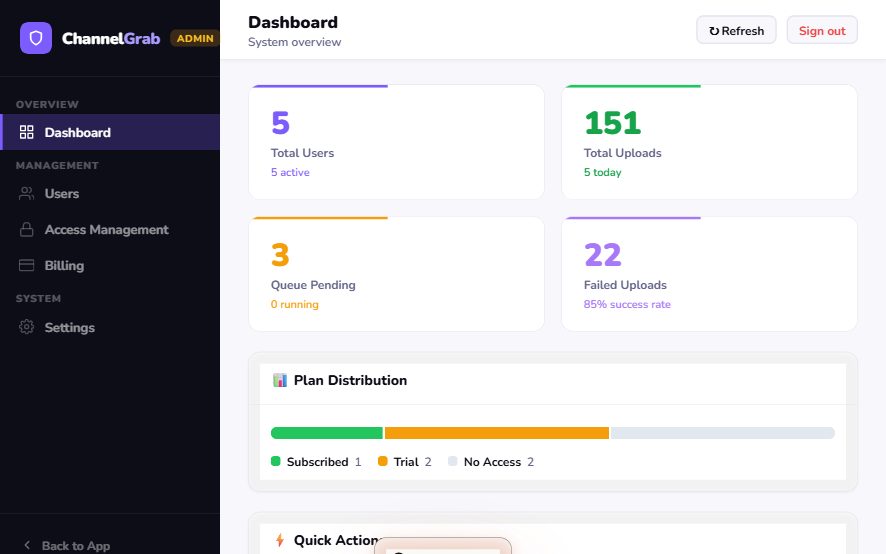Screen dimensions: 886x554
Task: Open the Dashboard menu item
Action: pos(110,132)
